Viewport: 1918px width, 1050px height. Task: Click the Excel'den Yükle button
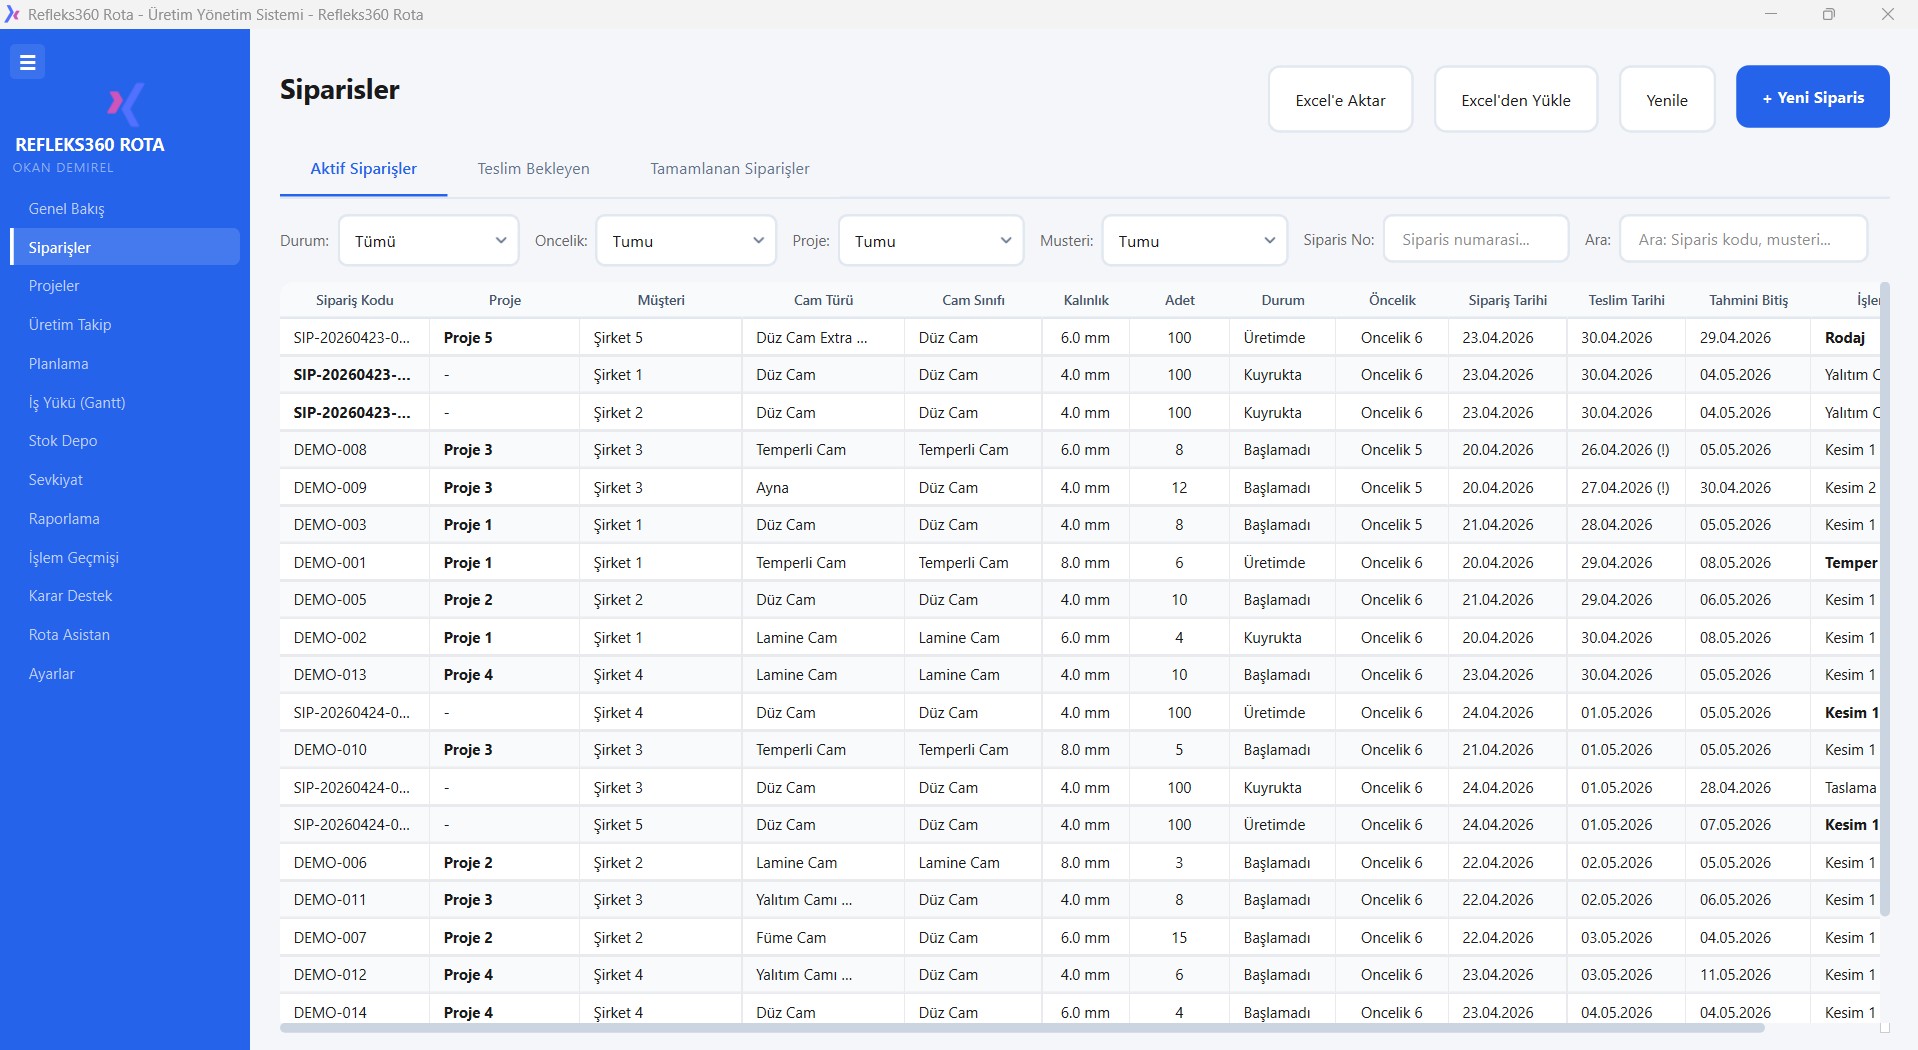(1515, 100)
